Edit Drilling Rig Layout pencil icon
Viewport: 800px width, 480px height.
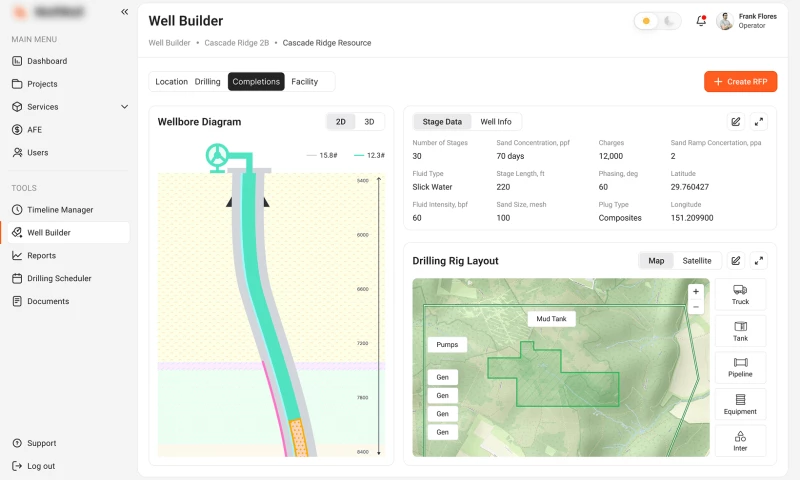tap(736, 261)
